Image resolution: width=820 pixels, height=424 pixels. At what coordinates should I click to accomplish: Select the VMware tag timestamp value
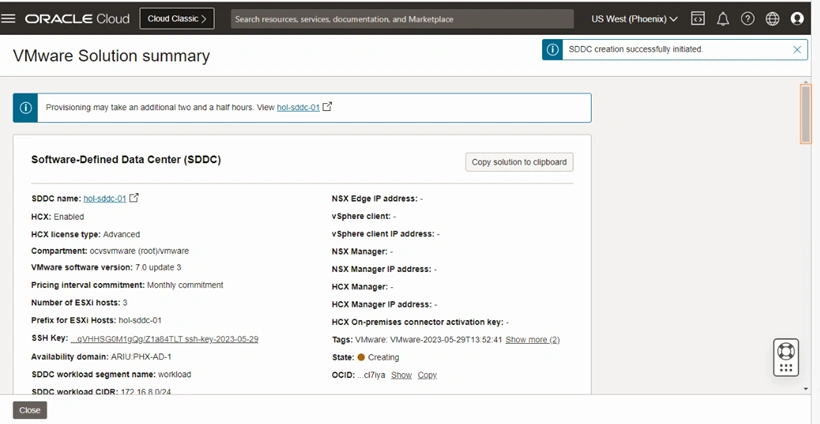[x=446, y=340]
